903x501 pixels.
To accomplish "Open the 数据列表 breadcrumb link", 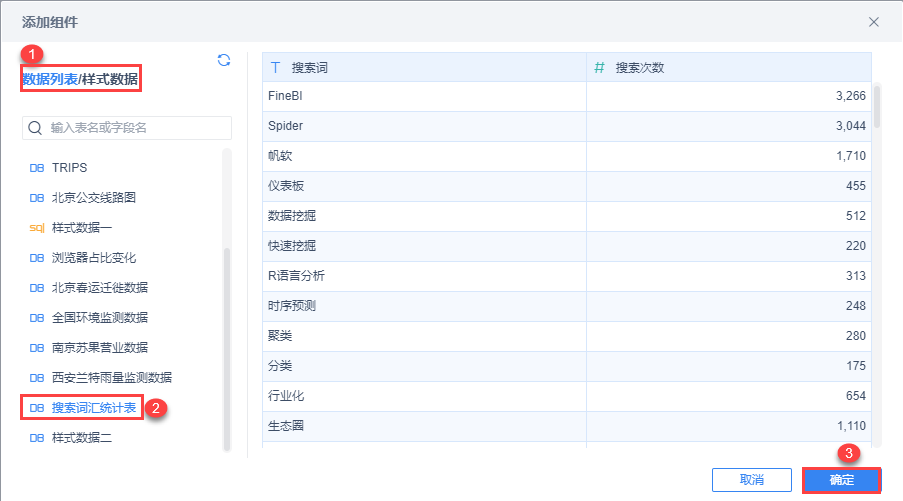I will click(50, 78).
